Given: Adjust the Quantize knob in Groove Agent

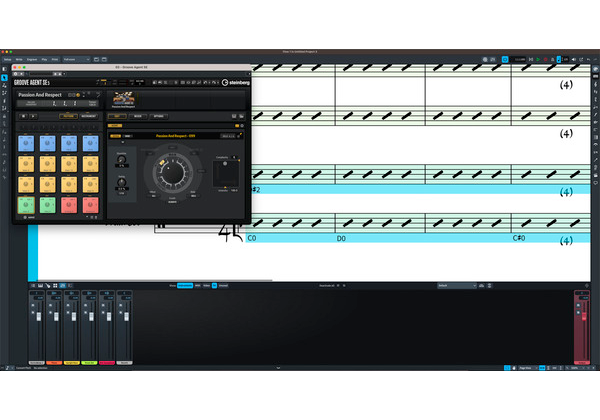Looking at the screenshot, I should pos(121,160).
